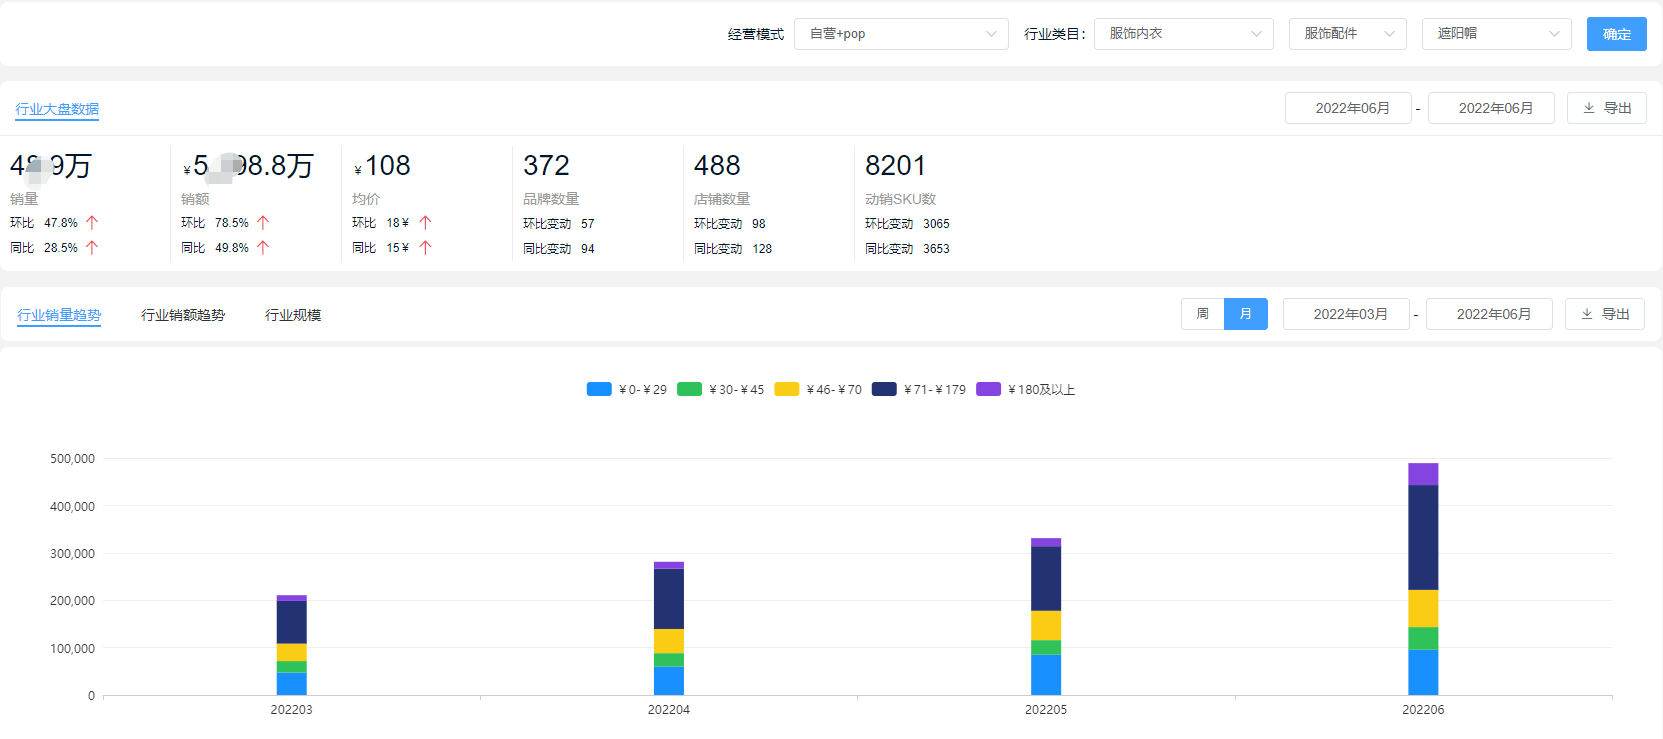Click the 销量 label

(24, 199)
